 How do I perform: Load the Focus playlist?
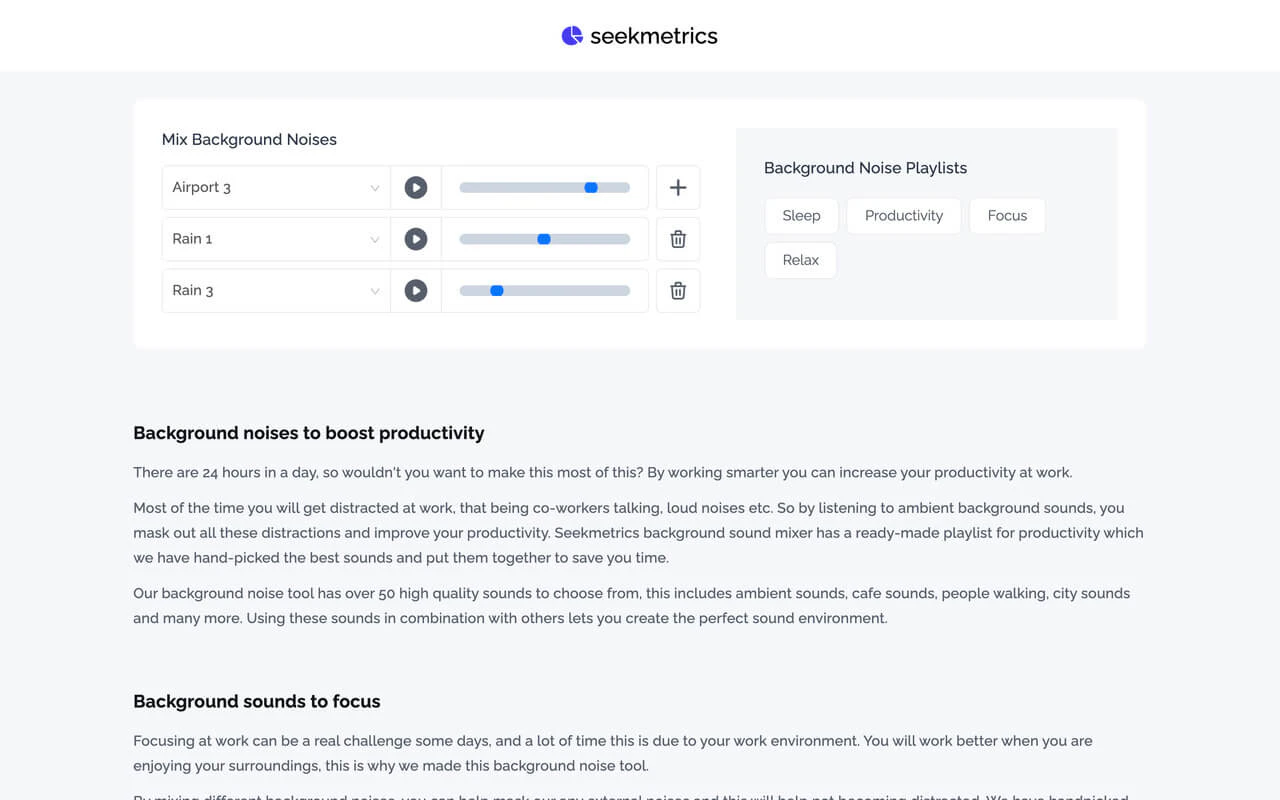coord(1007,216)
